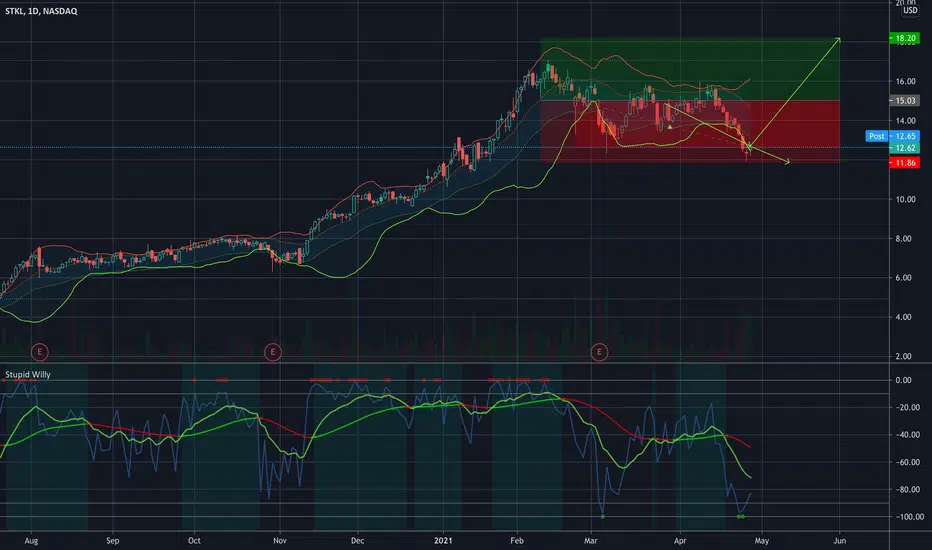Click the USD currency label
Image resolution: width=932 pixels, height=550 pixels.
(910, 11)
